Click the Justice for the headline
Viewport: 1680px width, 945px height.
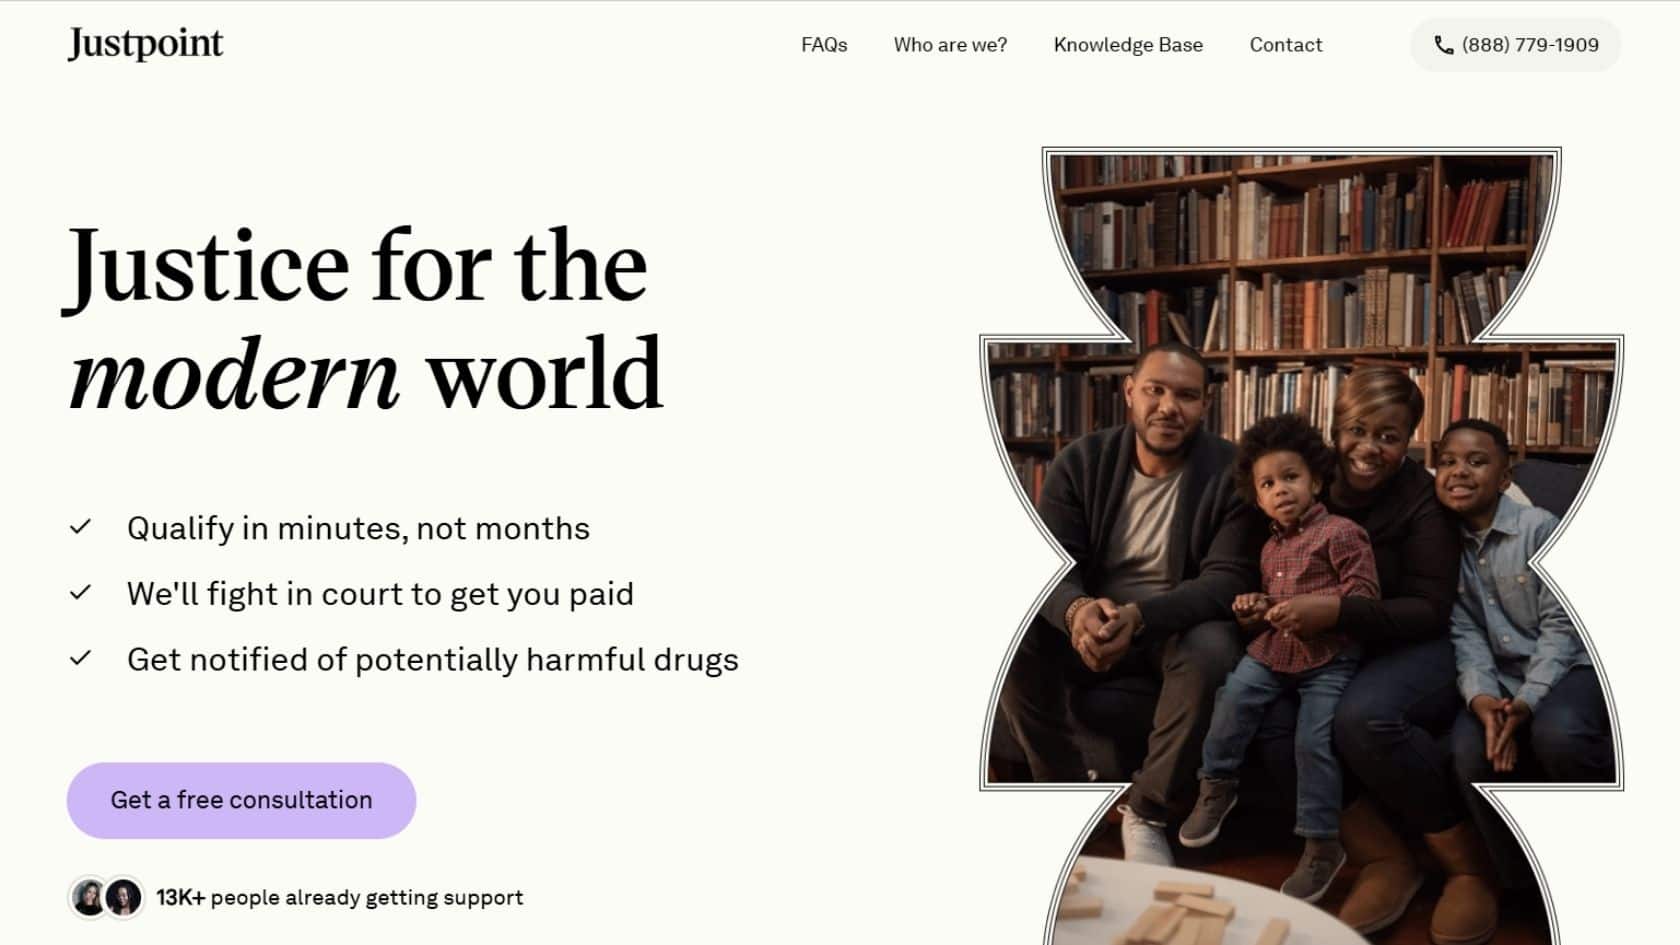[x=357, y=266]
